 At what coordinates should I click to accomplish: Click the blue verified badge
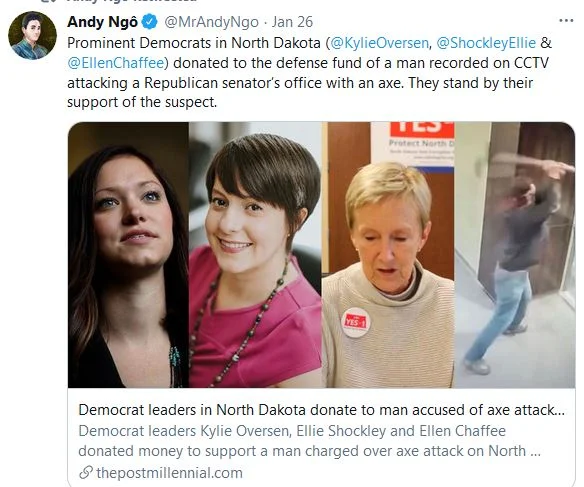click(x=150, y=22)
